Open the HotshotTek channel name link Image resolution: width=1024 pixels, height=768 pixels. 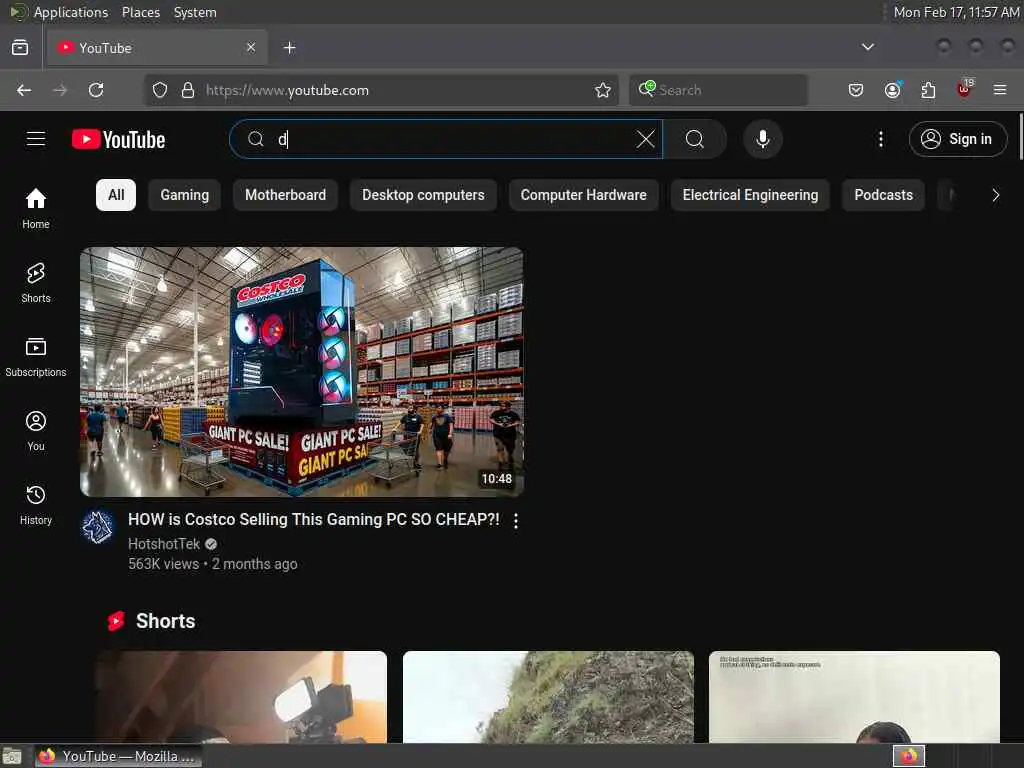click(x=164, y=544)
